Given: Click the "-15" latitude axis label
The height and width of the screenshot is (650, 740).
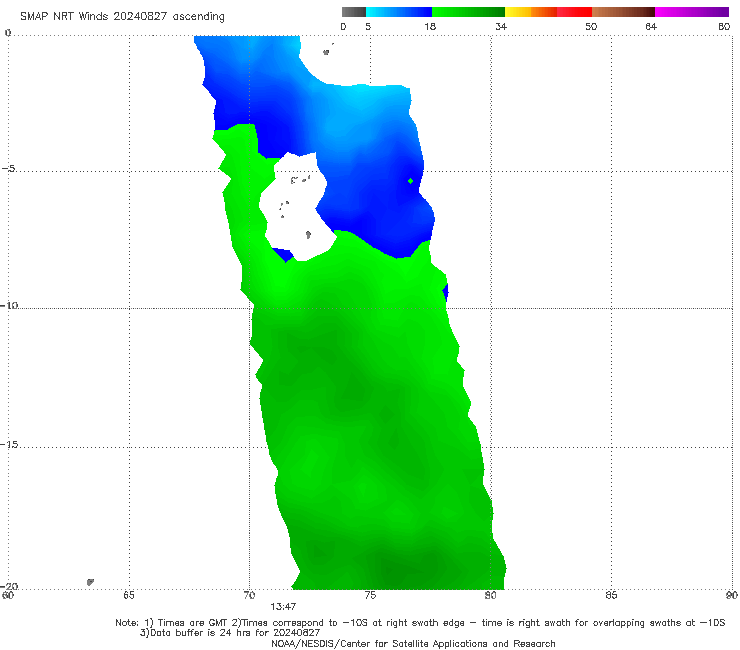Looking at the screenshot, I should [x=9, y=444].
